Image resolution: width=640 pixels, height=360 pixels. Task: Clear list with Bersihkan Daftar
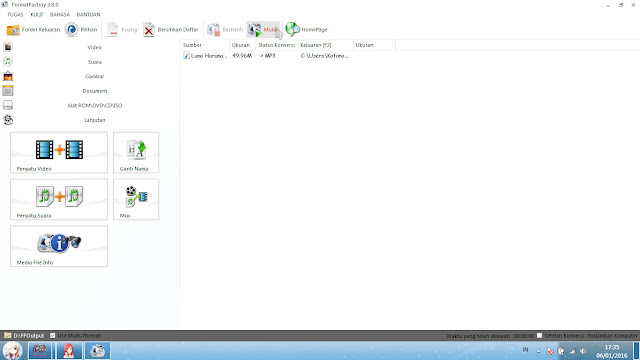point(171,30)
